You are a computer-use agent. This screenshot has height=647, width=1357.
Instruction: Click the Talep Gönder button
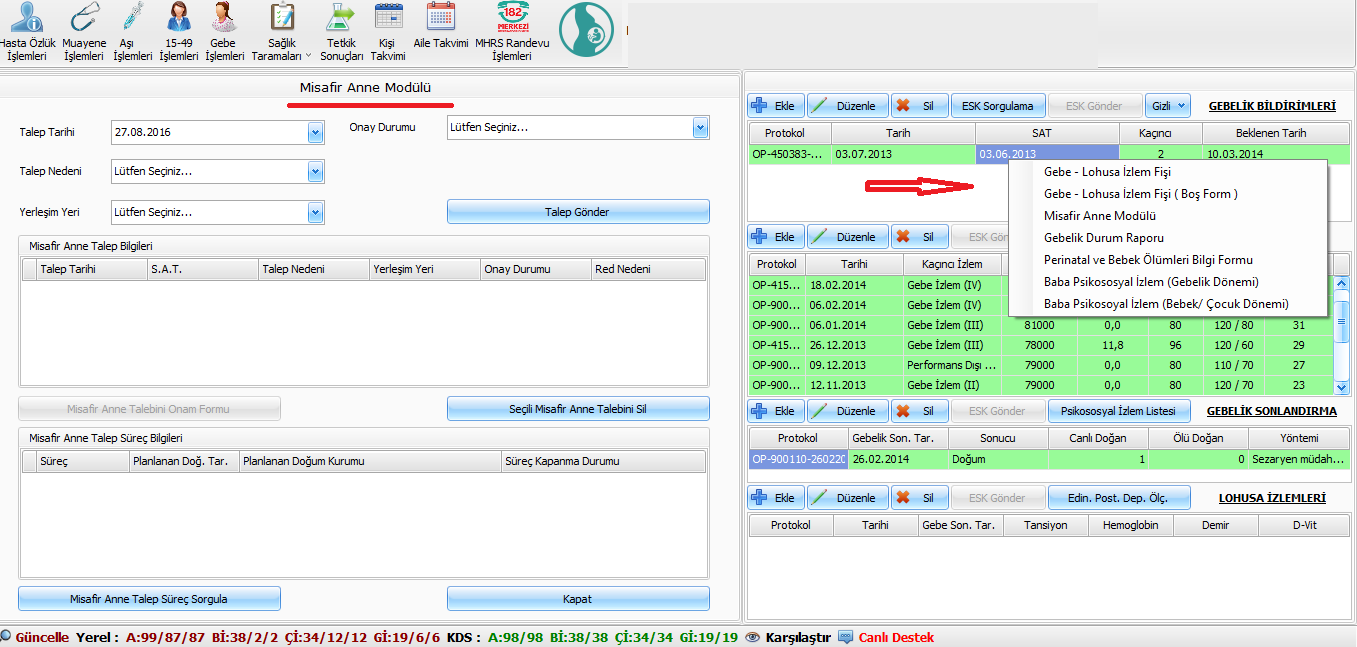(577, 212)
